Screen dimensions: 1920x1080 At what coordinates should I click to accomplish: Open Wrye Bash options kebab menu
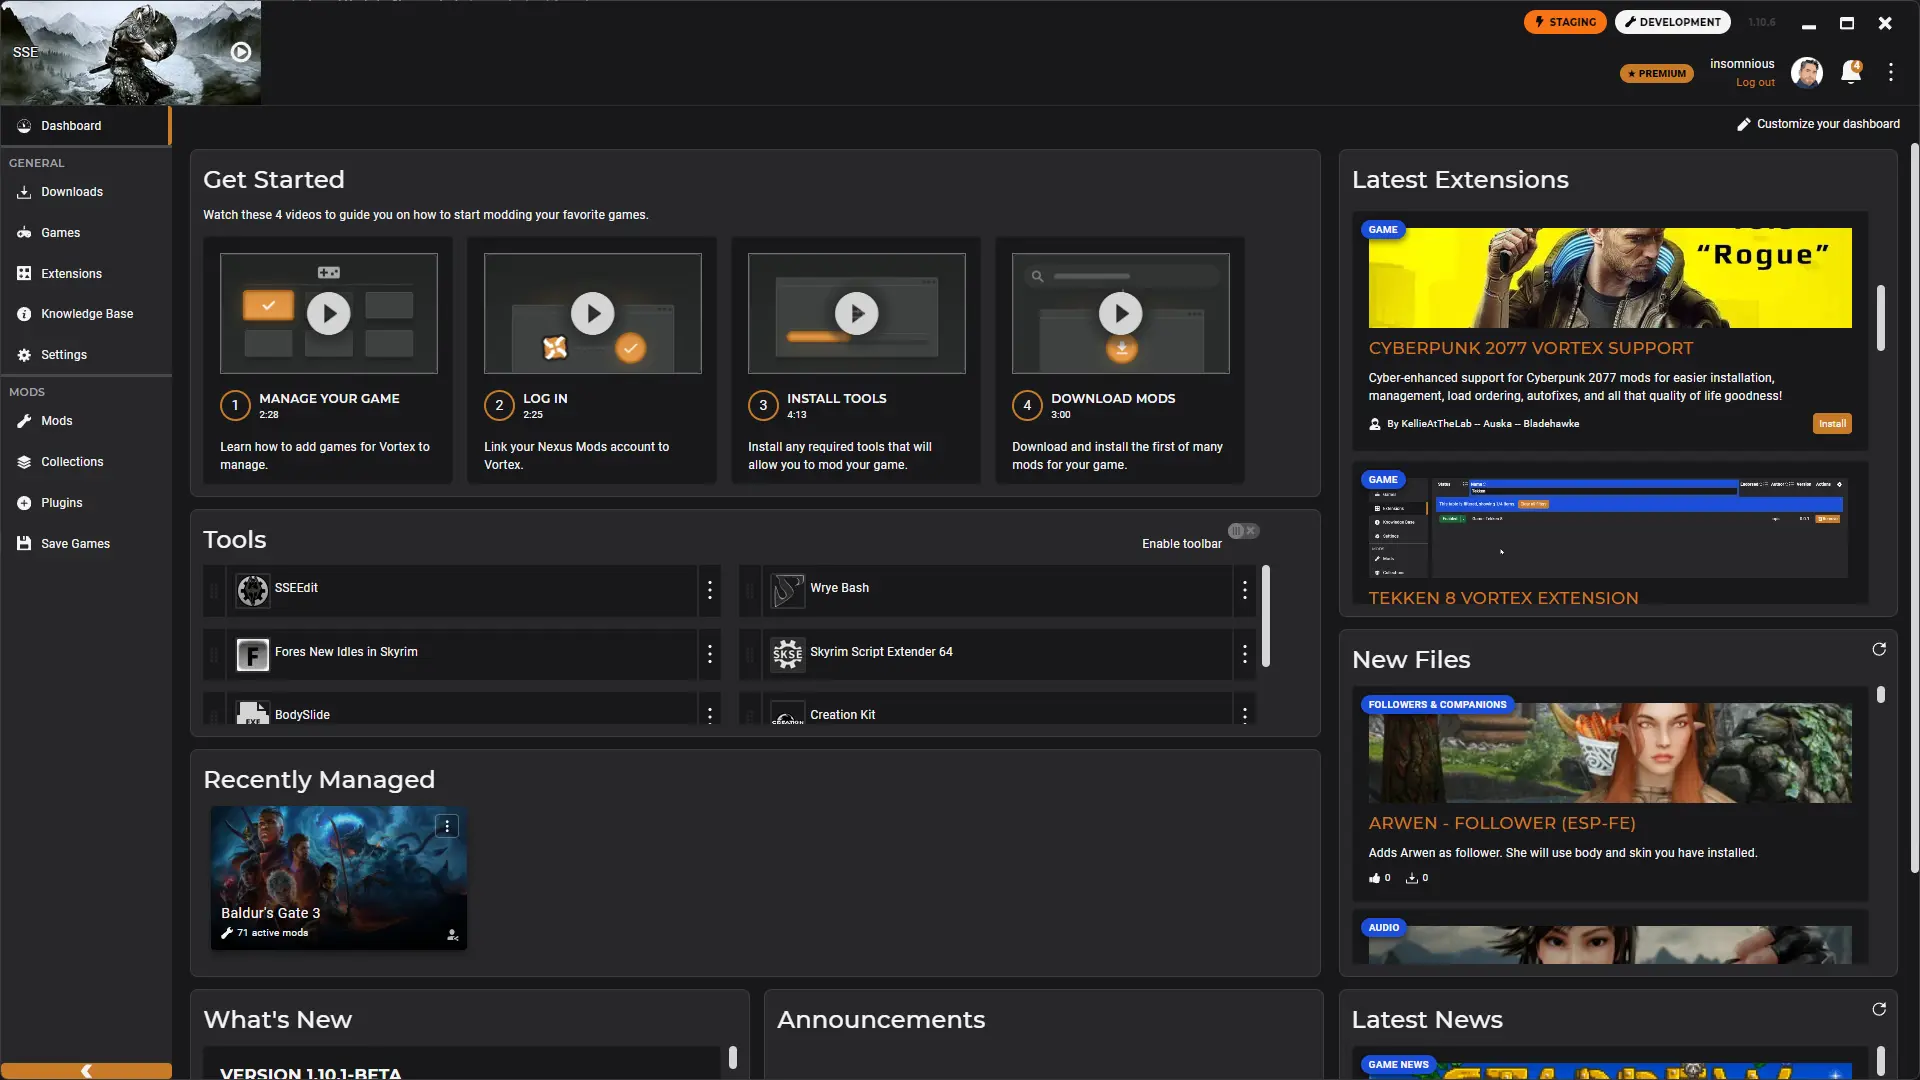tap(1244, 590)
